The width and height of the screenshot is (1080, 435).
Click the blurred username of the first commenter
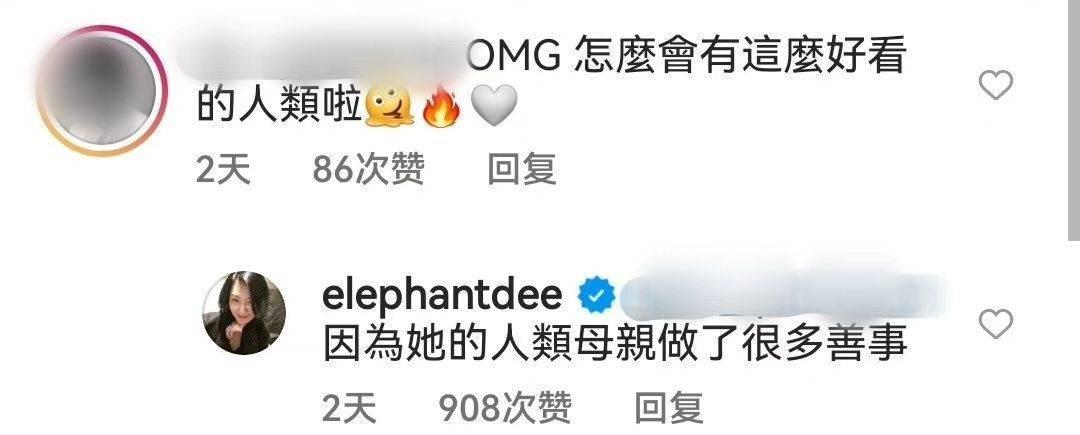(x=324, y=54)
